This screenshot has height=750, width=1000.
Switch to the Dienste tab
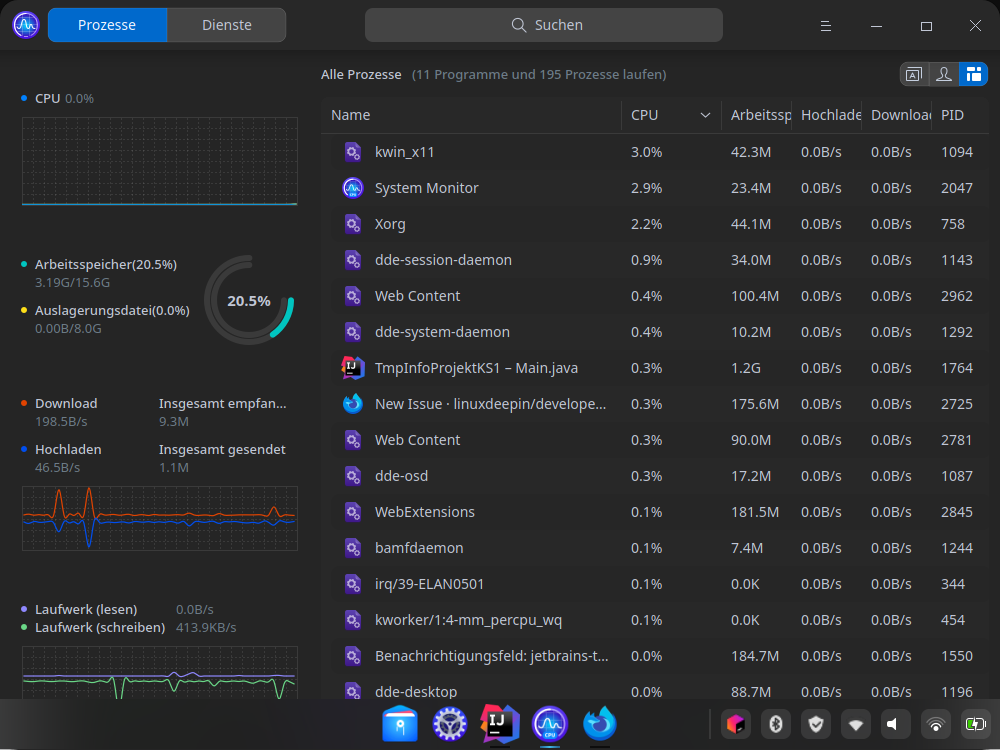[226, 24]
